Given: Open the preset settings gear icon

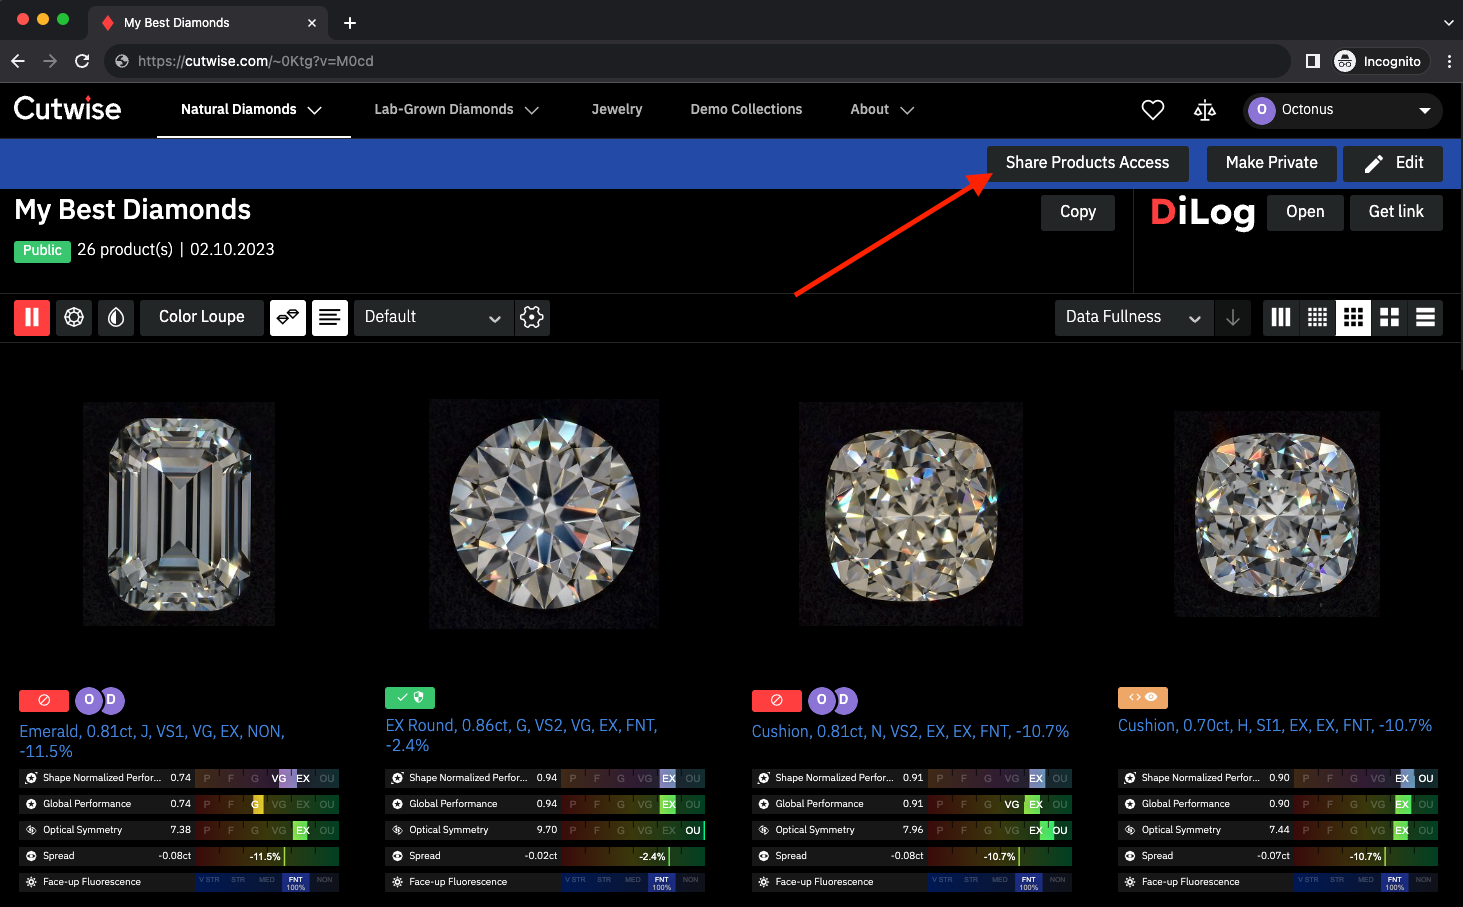Looking at the screenshot, I should coord(532,317).
